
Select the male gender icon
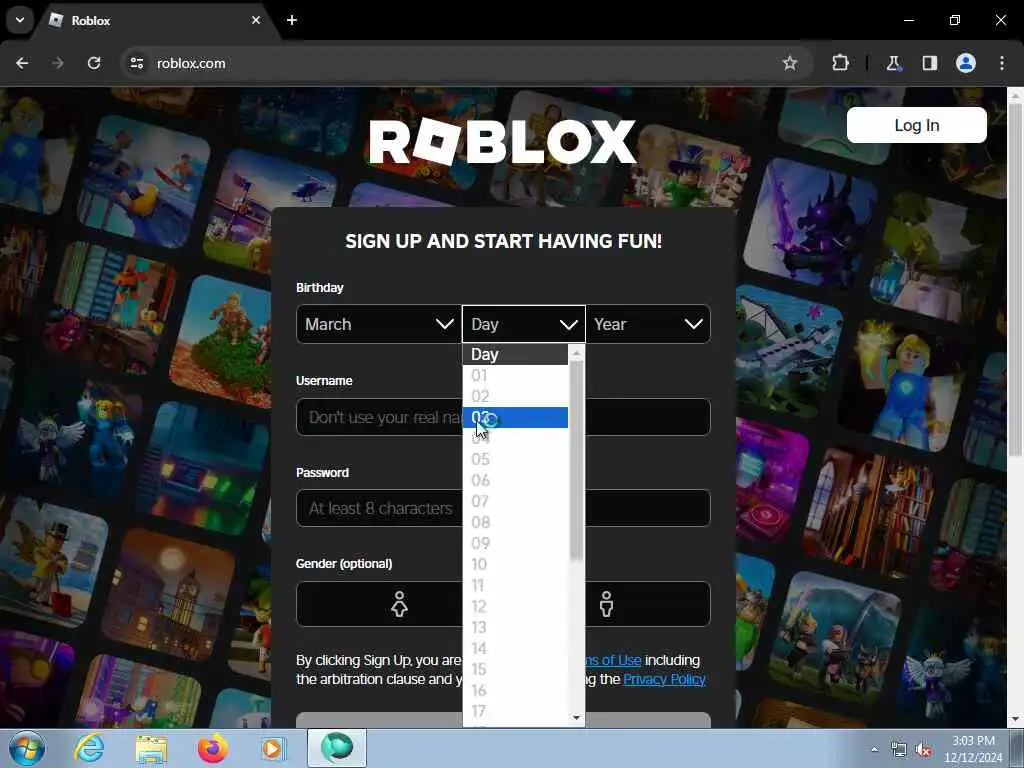coord(607,603)
